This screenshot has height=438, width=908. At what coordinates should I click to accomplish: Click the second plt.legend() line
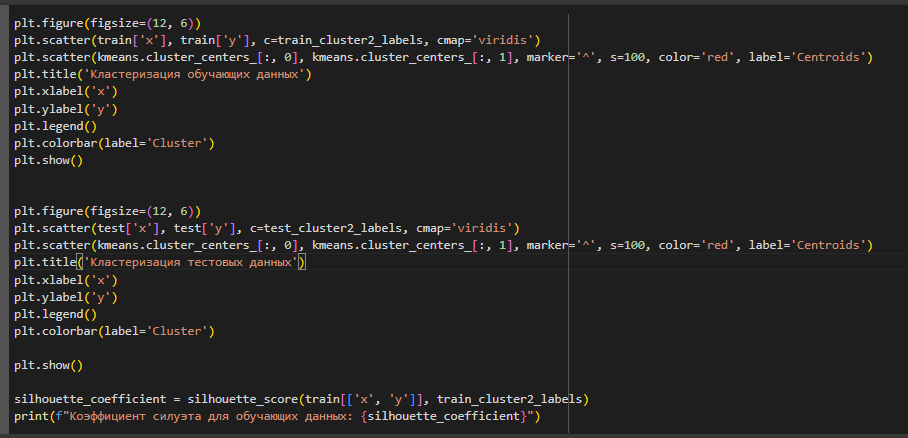point(56,315)
